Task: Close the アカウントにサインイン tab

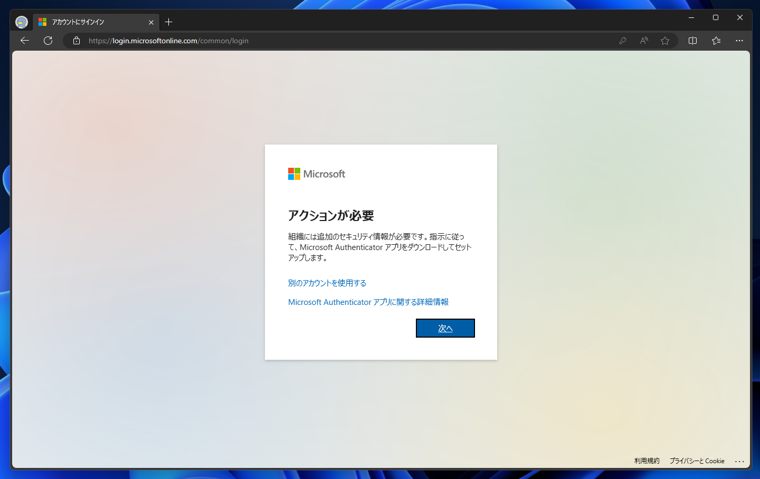Action: tap(151, 22)
